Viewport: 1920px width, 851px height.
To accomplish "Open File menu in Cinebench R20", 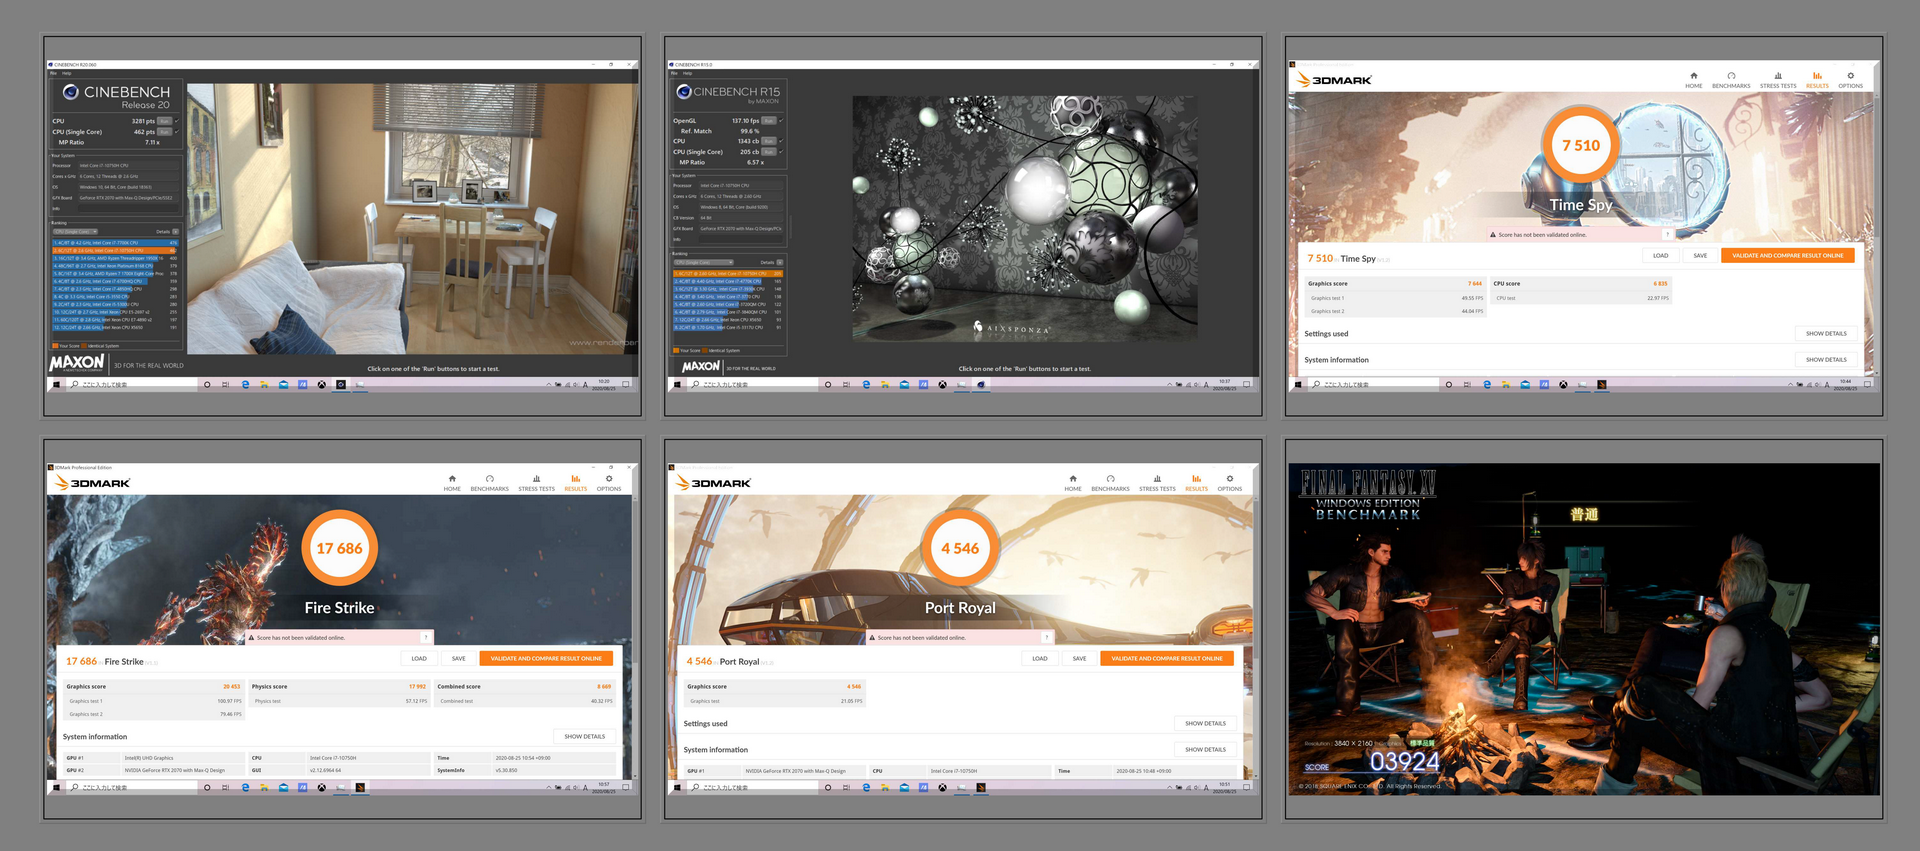I will tap(54, 73).
